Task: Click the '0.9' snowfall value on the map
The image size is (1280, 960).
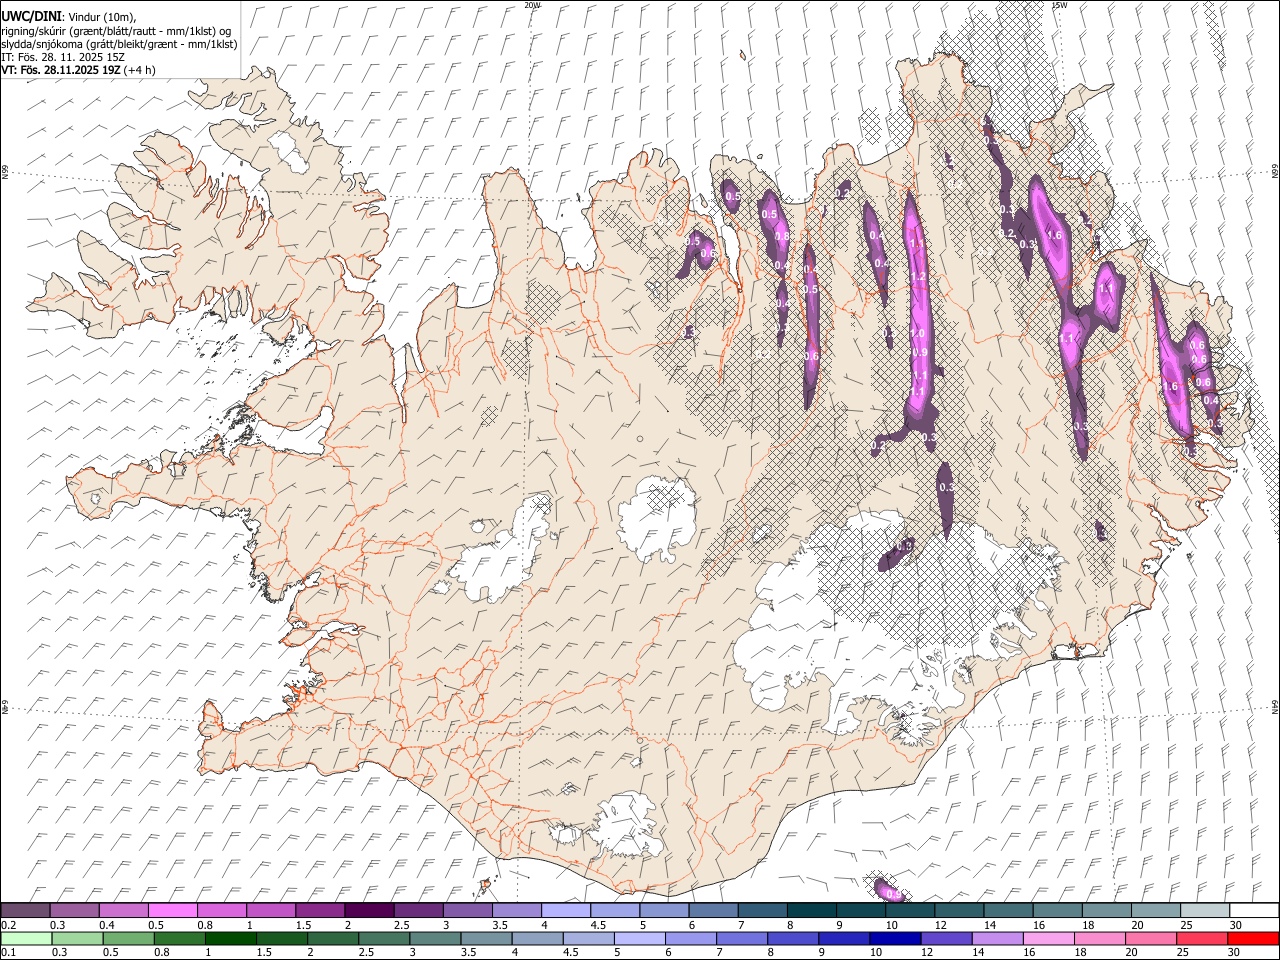Action: (920, 353)
